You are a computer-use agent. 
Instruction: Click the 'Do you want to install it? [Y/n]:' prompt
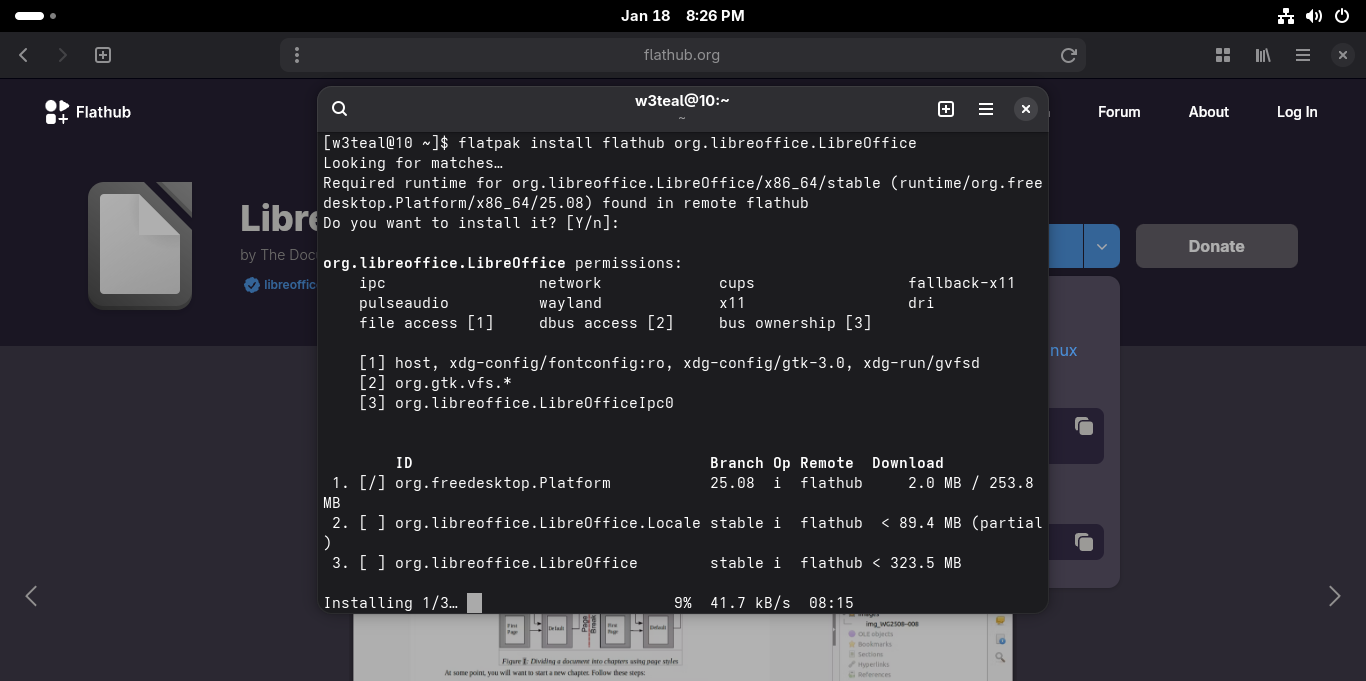click(x=471, y=223)
